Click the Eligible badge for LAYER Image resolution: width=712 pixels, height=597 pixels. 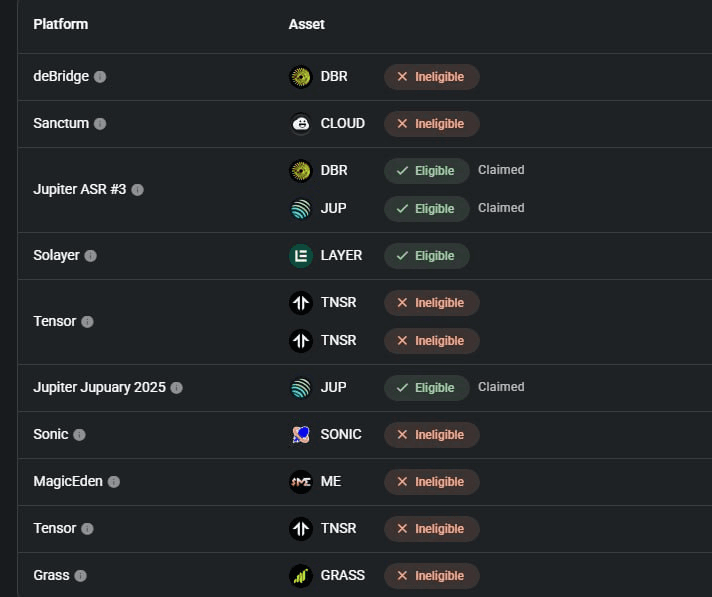click(x=426, y=256)
